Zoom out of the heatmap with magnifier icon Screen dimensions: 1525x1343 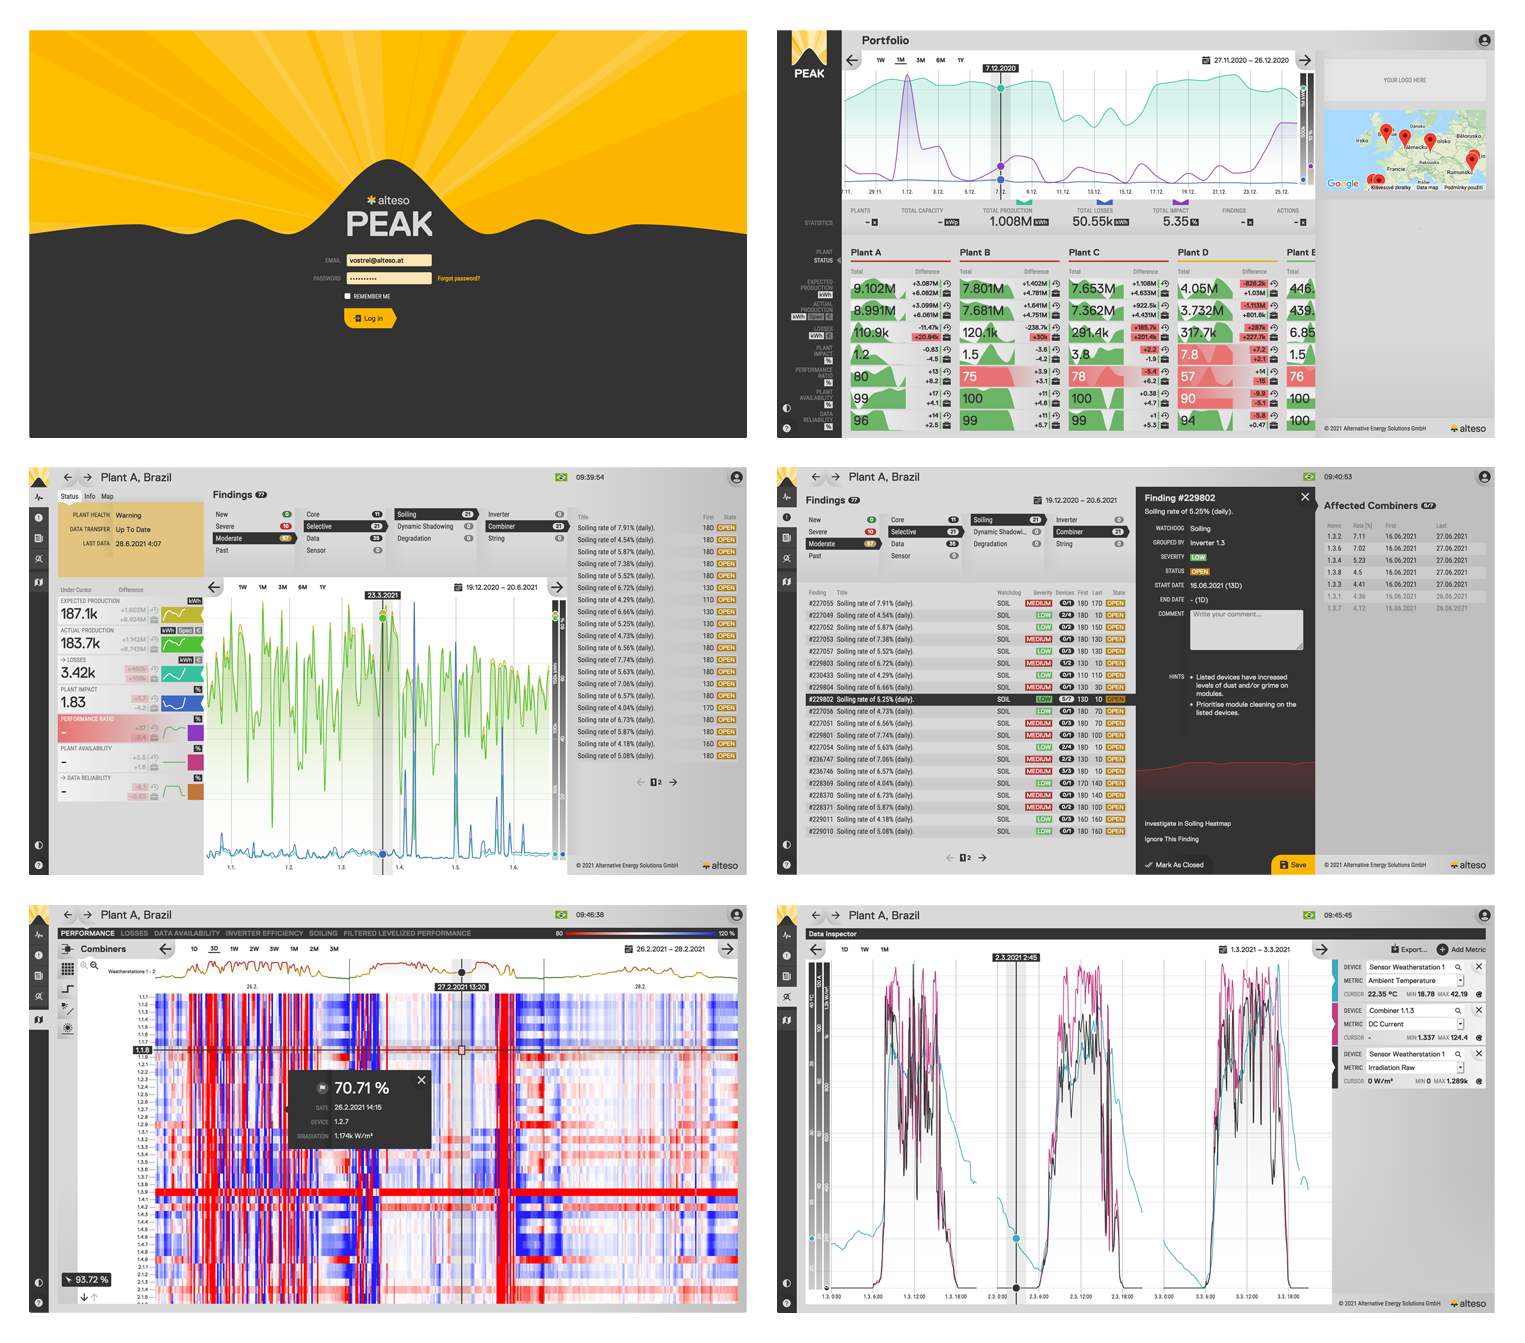click(94, 966)
